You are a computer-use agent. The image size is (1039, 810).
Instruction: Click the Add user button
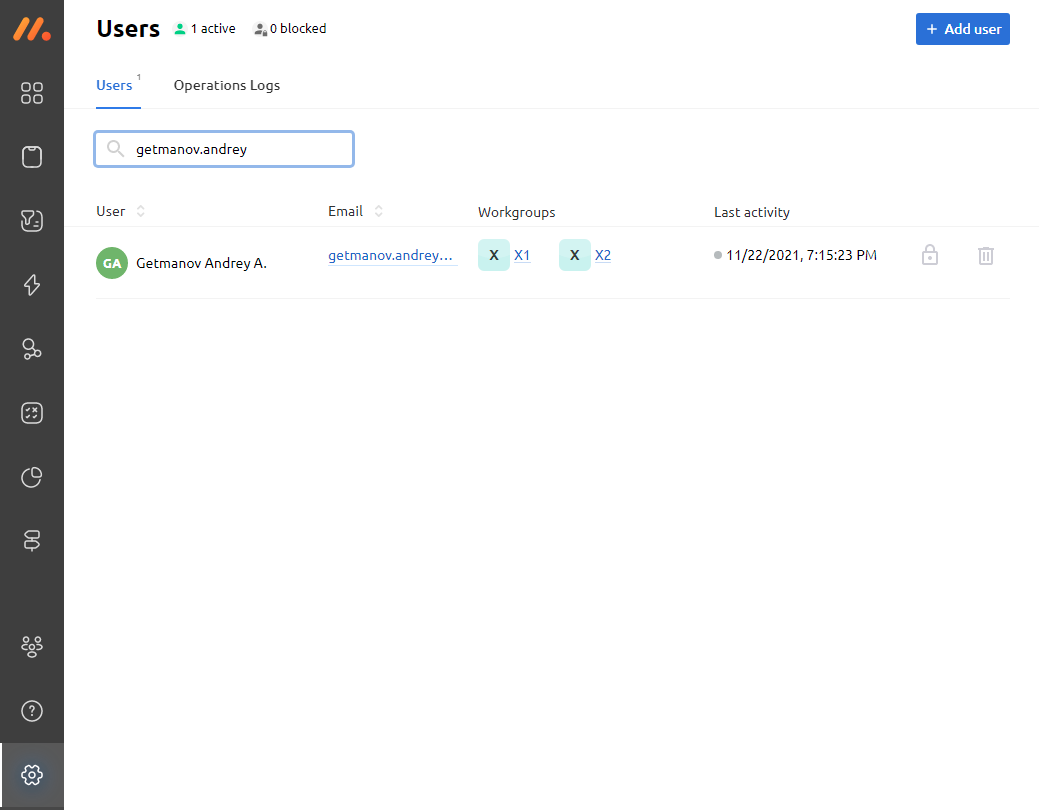(962, 29)
